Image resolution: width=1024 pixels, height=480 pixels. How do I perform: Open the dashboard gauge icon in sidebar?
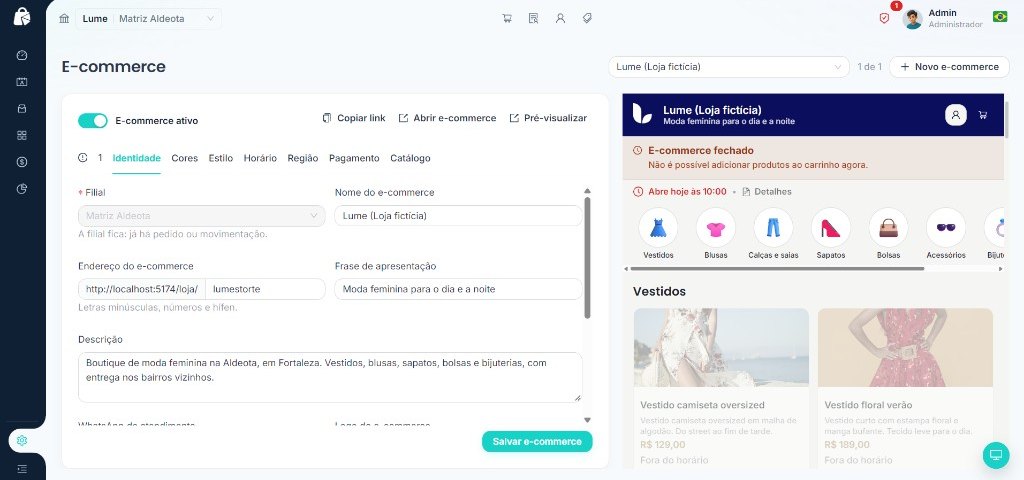pyautogui.click(x=22, y=55)
